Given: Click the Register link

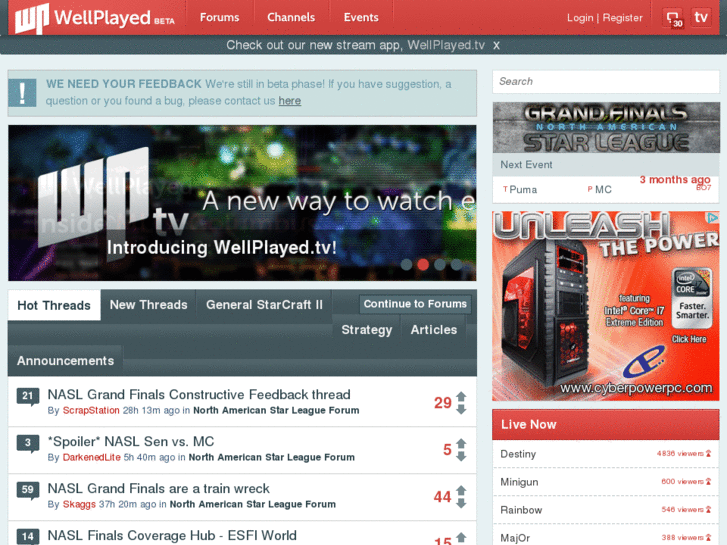Looking at the screenshot, I should [622, 18].
